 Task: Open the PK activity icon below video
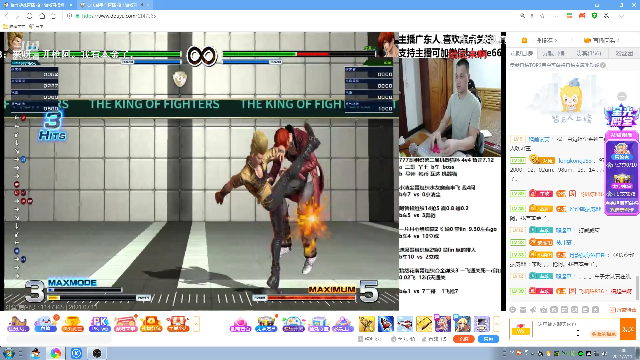(99, 324)
